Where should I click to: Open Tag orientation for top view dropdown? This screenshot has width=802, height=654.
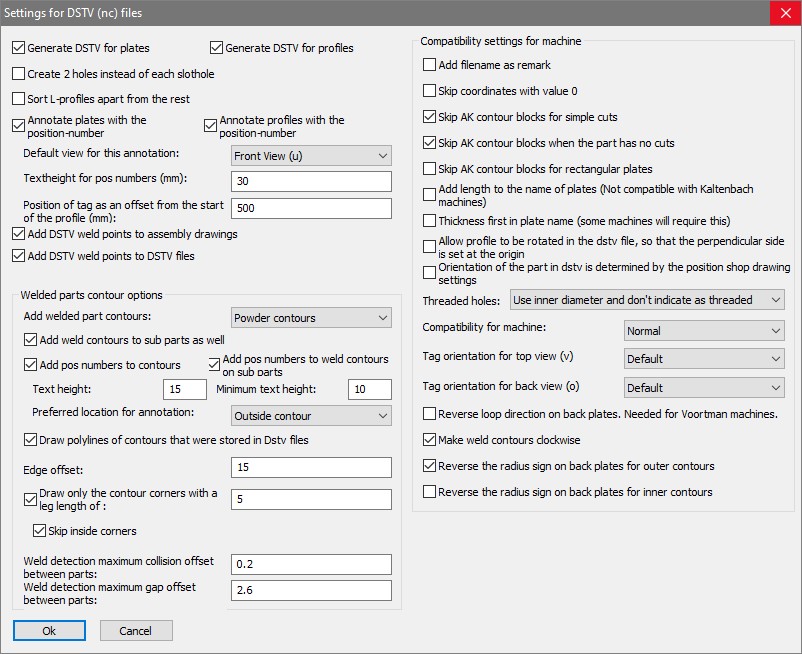(x=704, y=359)
